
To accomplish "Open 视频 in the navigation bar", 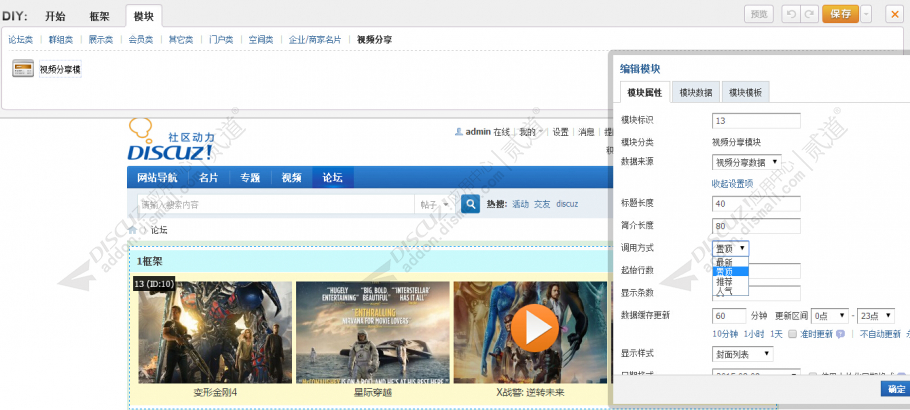I will 291,178.
